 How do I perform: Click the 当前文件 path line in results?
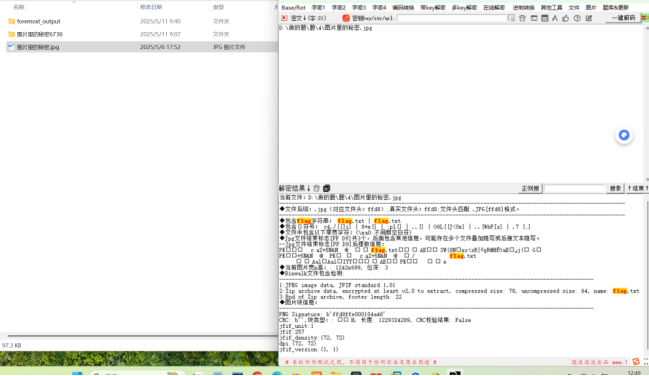340,198
